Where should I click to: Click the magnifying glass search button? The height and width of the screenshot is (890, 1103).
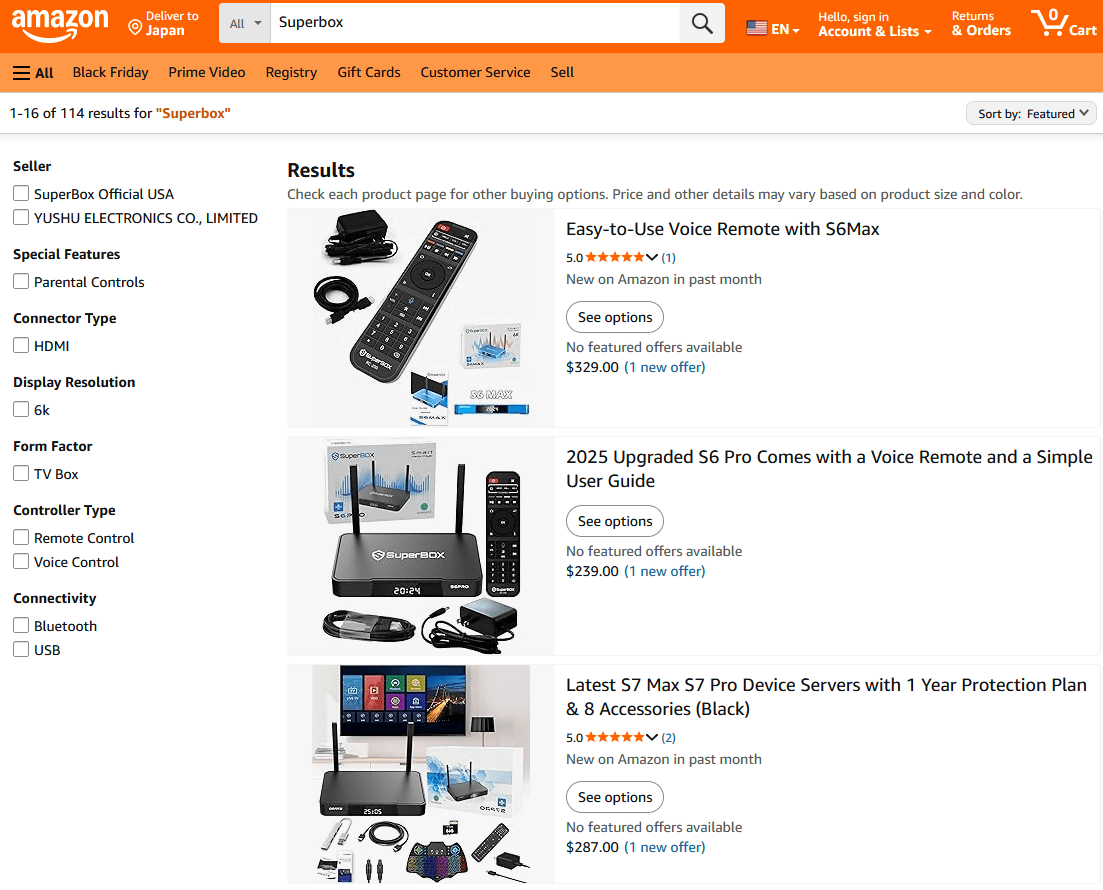coord(702,23)
